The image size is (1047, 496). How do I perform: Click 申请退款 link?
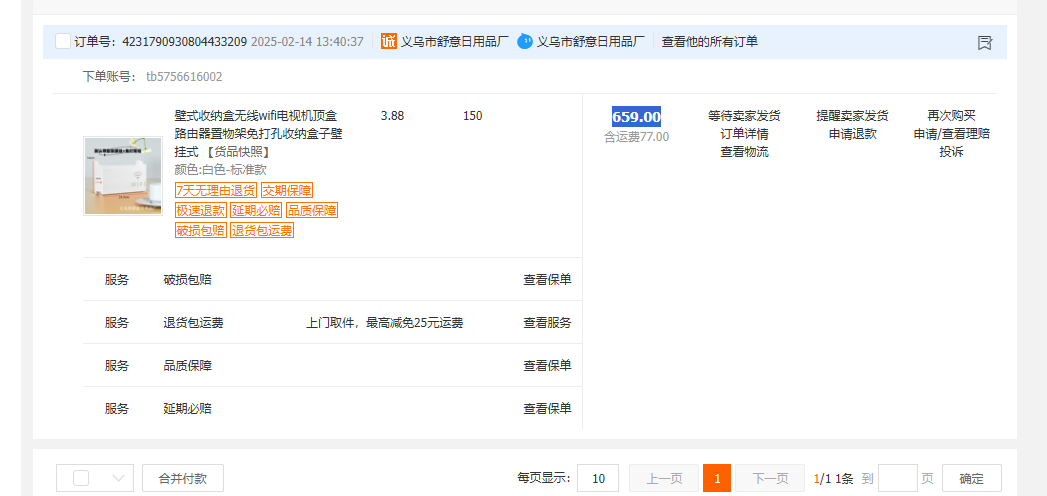click(x=852, y=134)
